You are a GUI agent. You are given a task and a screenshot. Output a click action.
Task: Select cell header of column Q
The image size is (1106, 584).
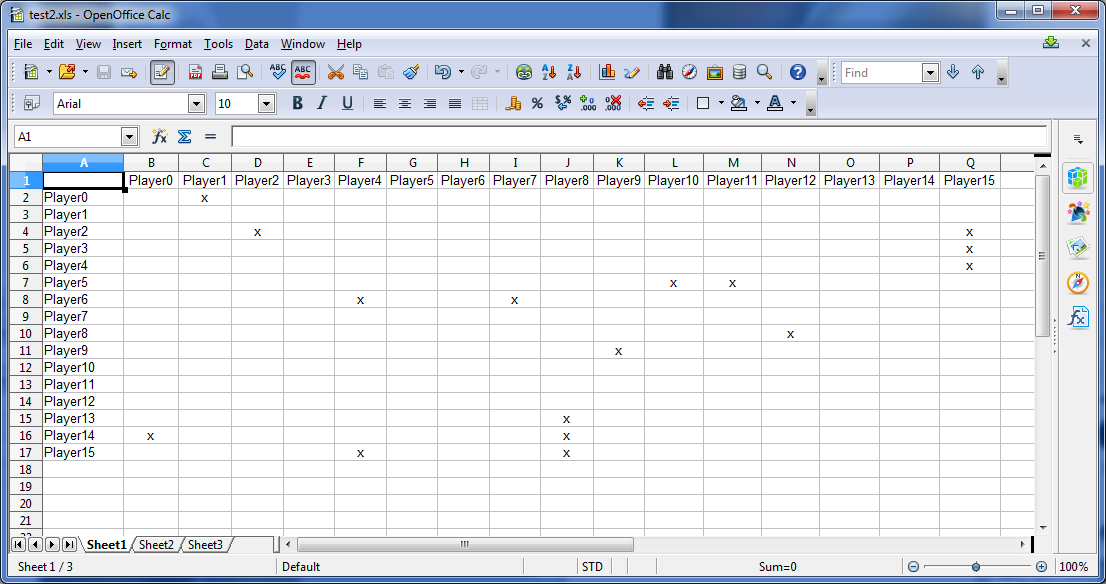968,162
